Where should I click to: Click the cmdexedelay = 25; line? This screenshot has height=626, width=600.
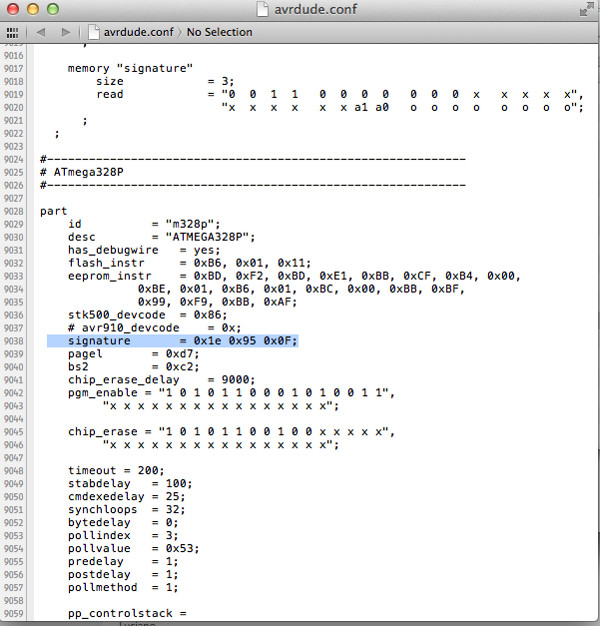click(127, 497)
